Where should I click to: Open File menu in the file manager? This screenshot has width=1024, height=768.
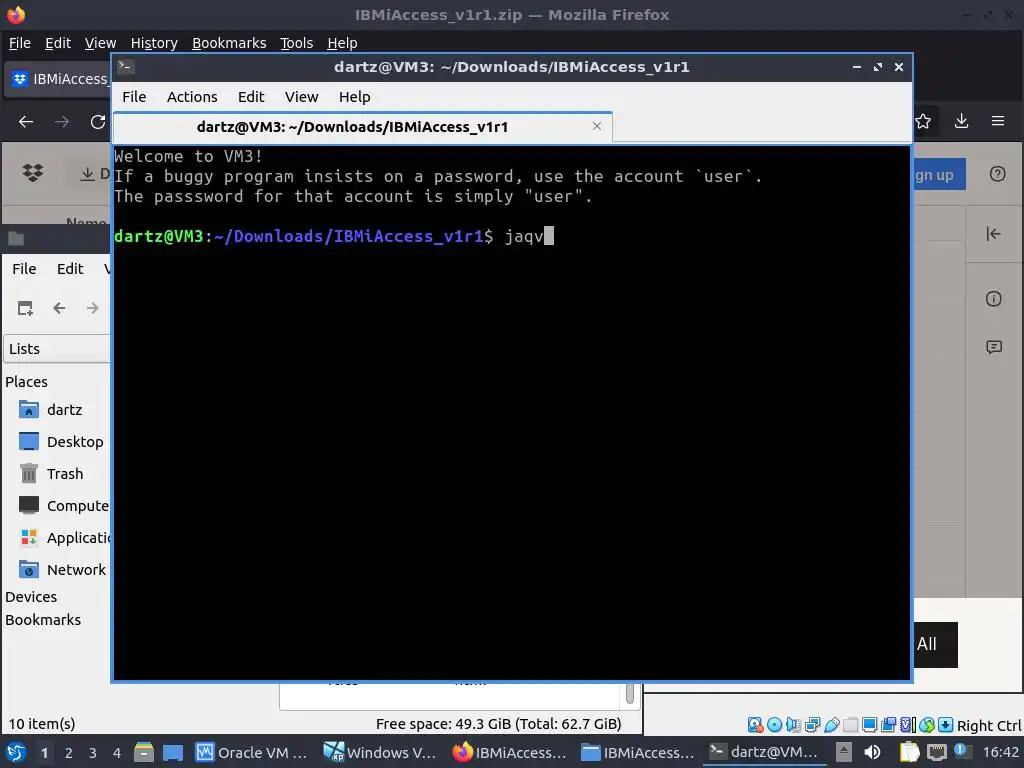24,269
